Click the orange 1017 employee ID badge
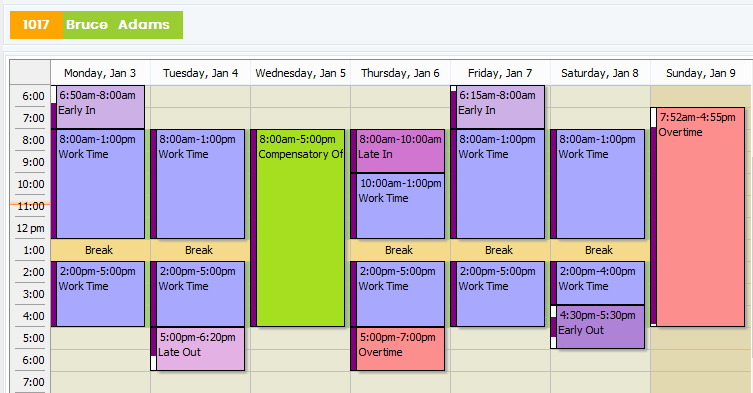 tap(36, 25)
